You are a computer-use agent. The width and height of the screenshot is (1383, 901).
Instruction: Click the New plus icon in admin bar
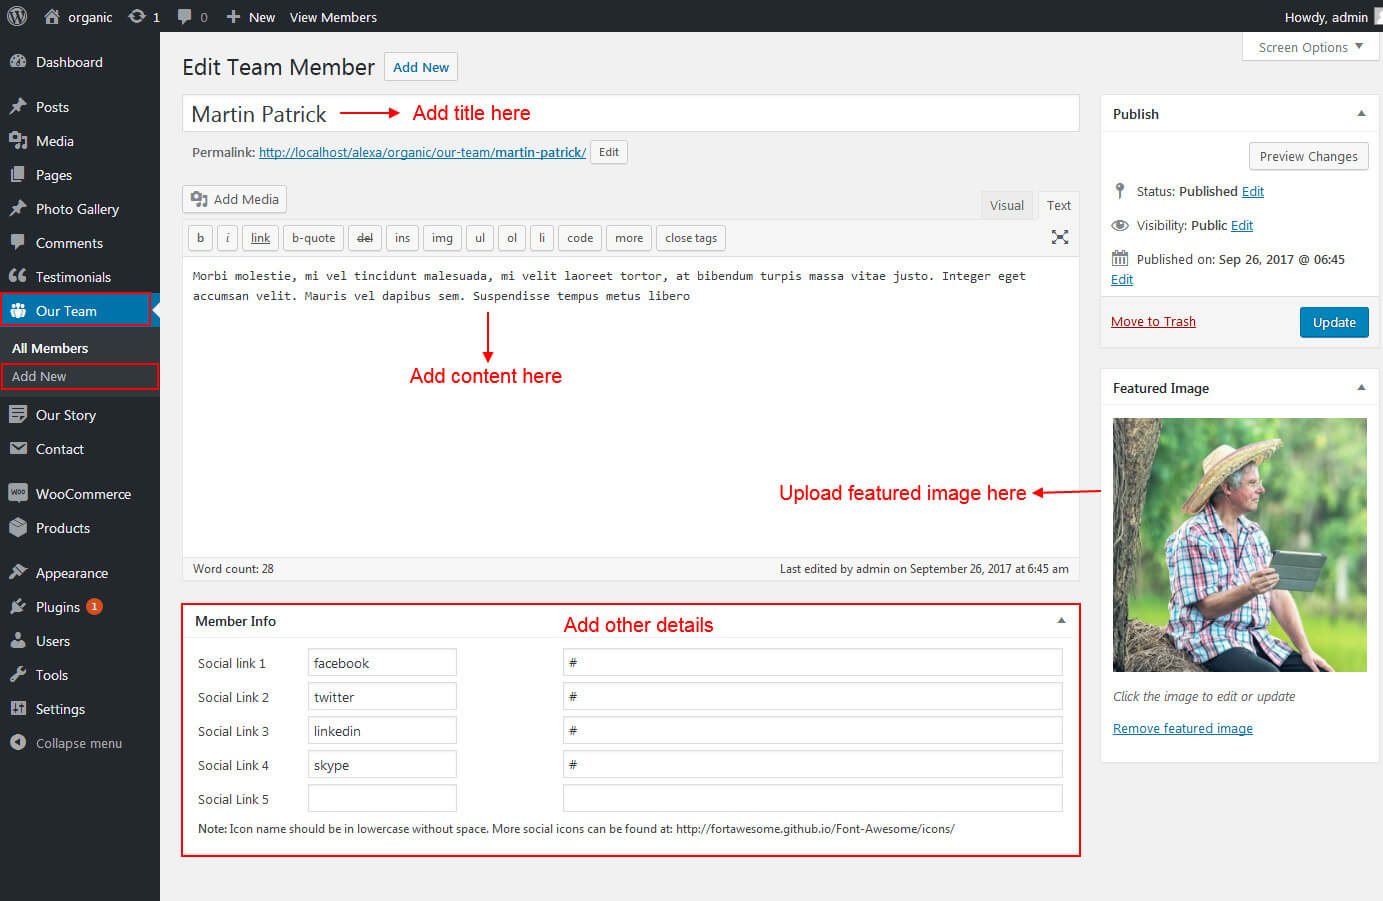[233, 17]
